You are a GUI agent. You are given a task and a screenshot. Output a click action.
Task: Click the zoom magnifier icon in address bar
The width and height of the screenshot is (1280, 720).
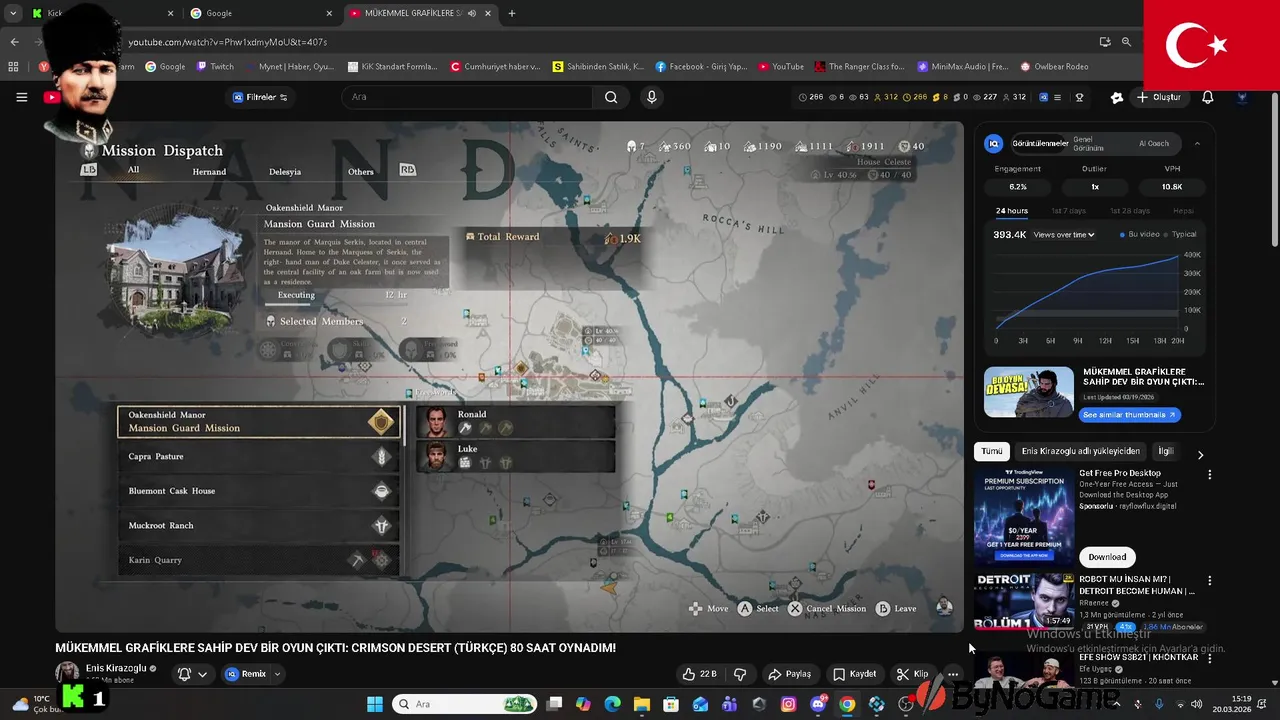pos(1126,42)
